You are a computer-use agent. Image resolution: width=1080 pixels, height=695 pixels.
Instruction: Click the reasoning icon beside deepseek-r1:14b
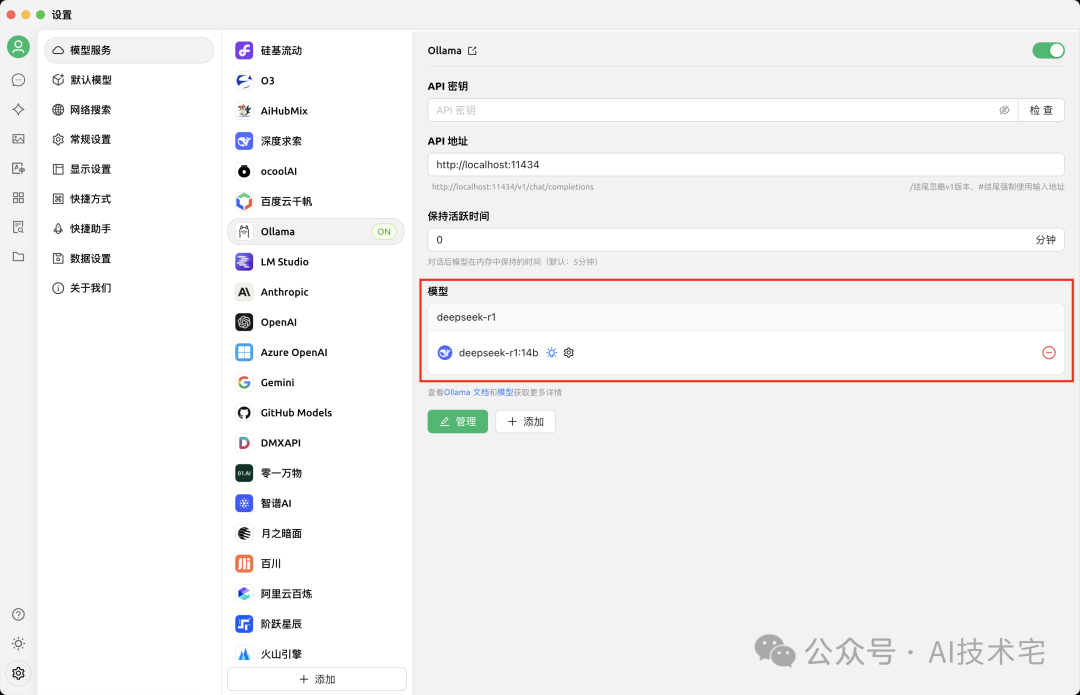[552, 353]
